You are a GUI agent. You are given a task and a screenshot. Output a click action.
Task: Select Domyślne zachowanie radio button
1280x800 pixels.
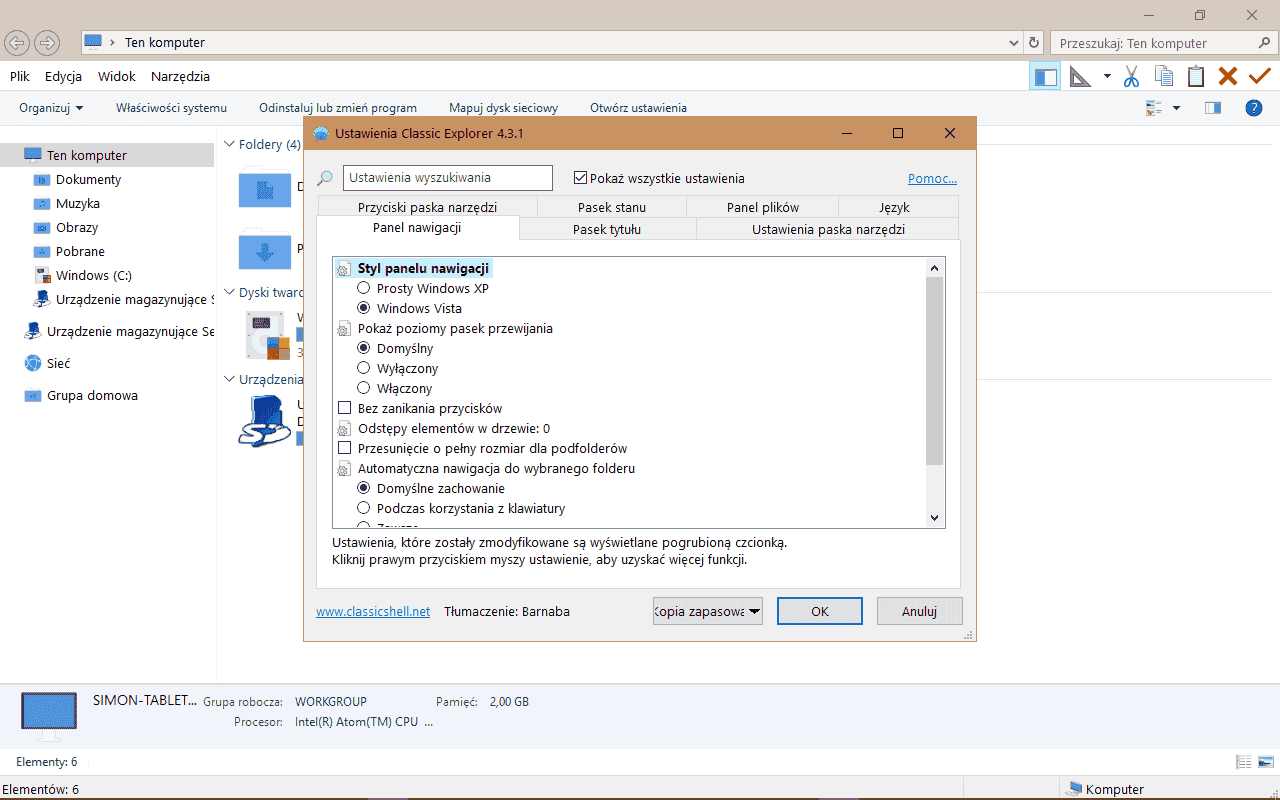pos(364,488)
